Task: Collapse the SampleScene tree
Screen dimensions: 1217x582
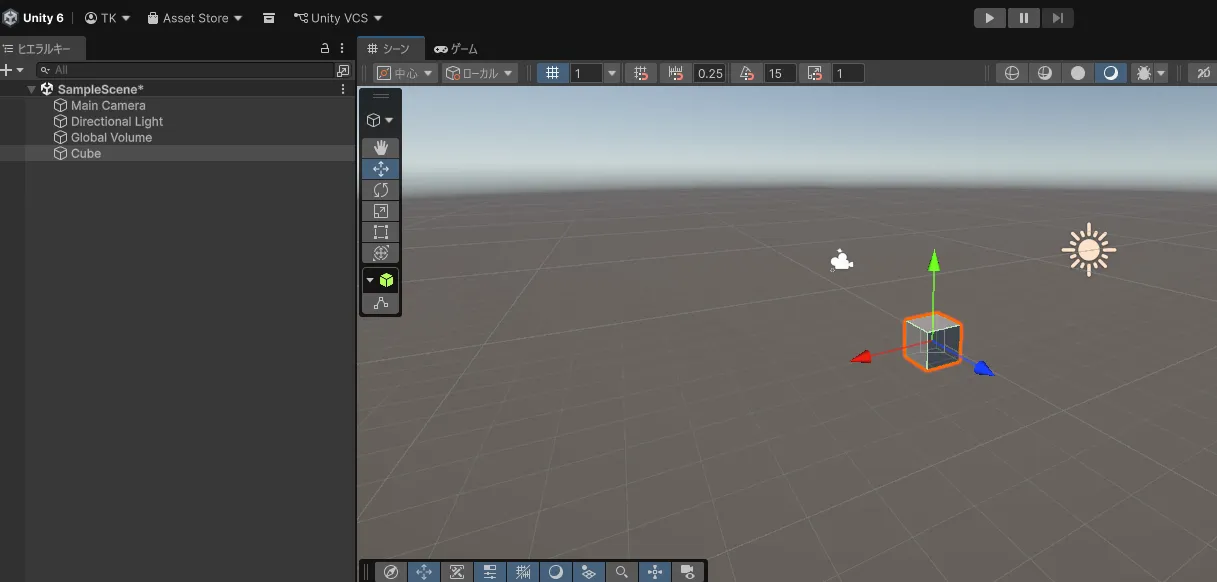Action: tap(32, 89)
